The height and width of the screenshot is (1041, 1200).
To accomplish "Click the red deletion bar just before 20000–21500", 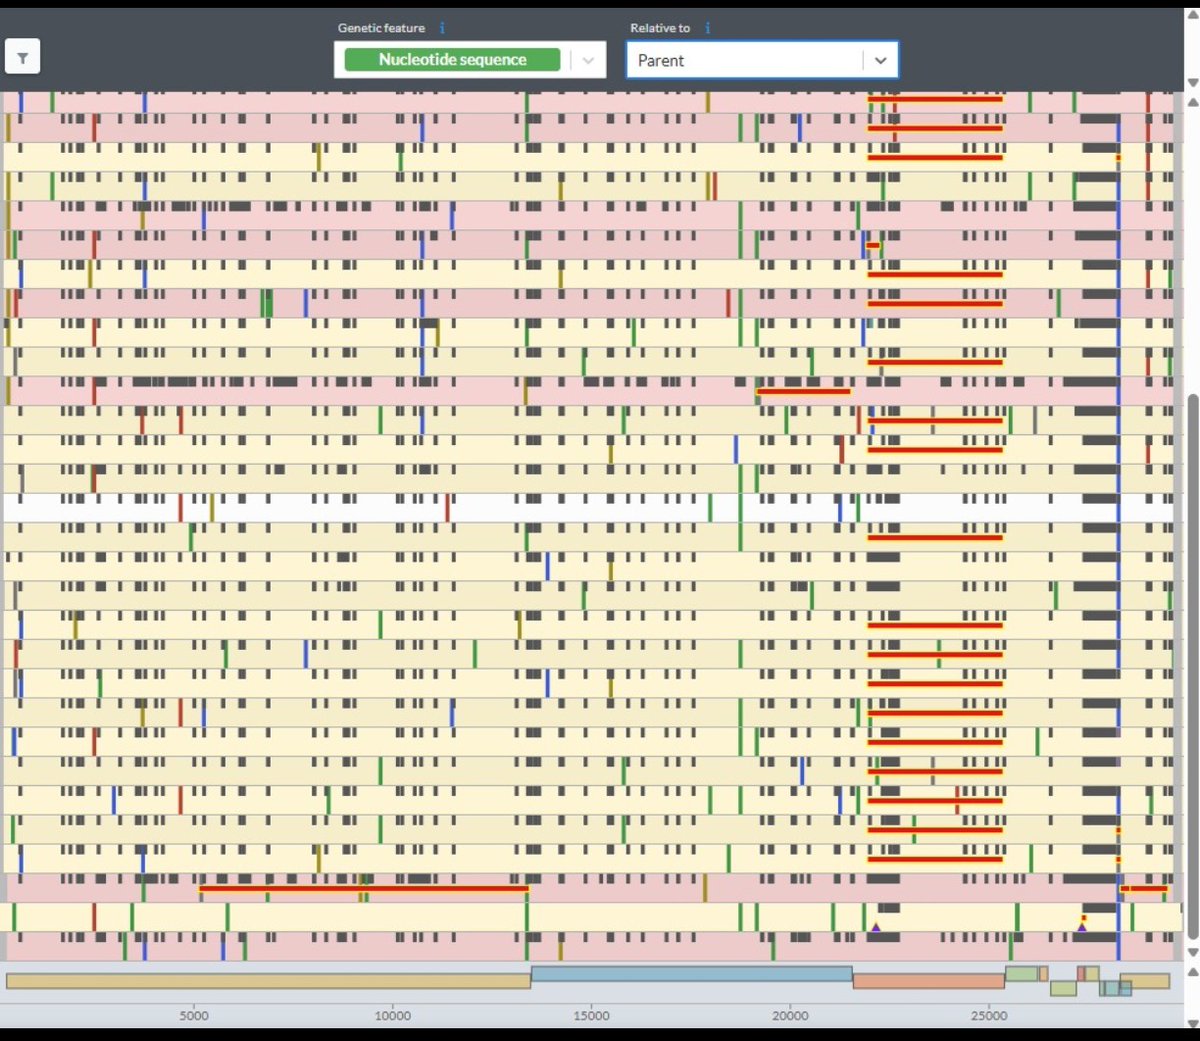I will 803,391.
